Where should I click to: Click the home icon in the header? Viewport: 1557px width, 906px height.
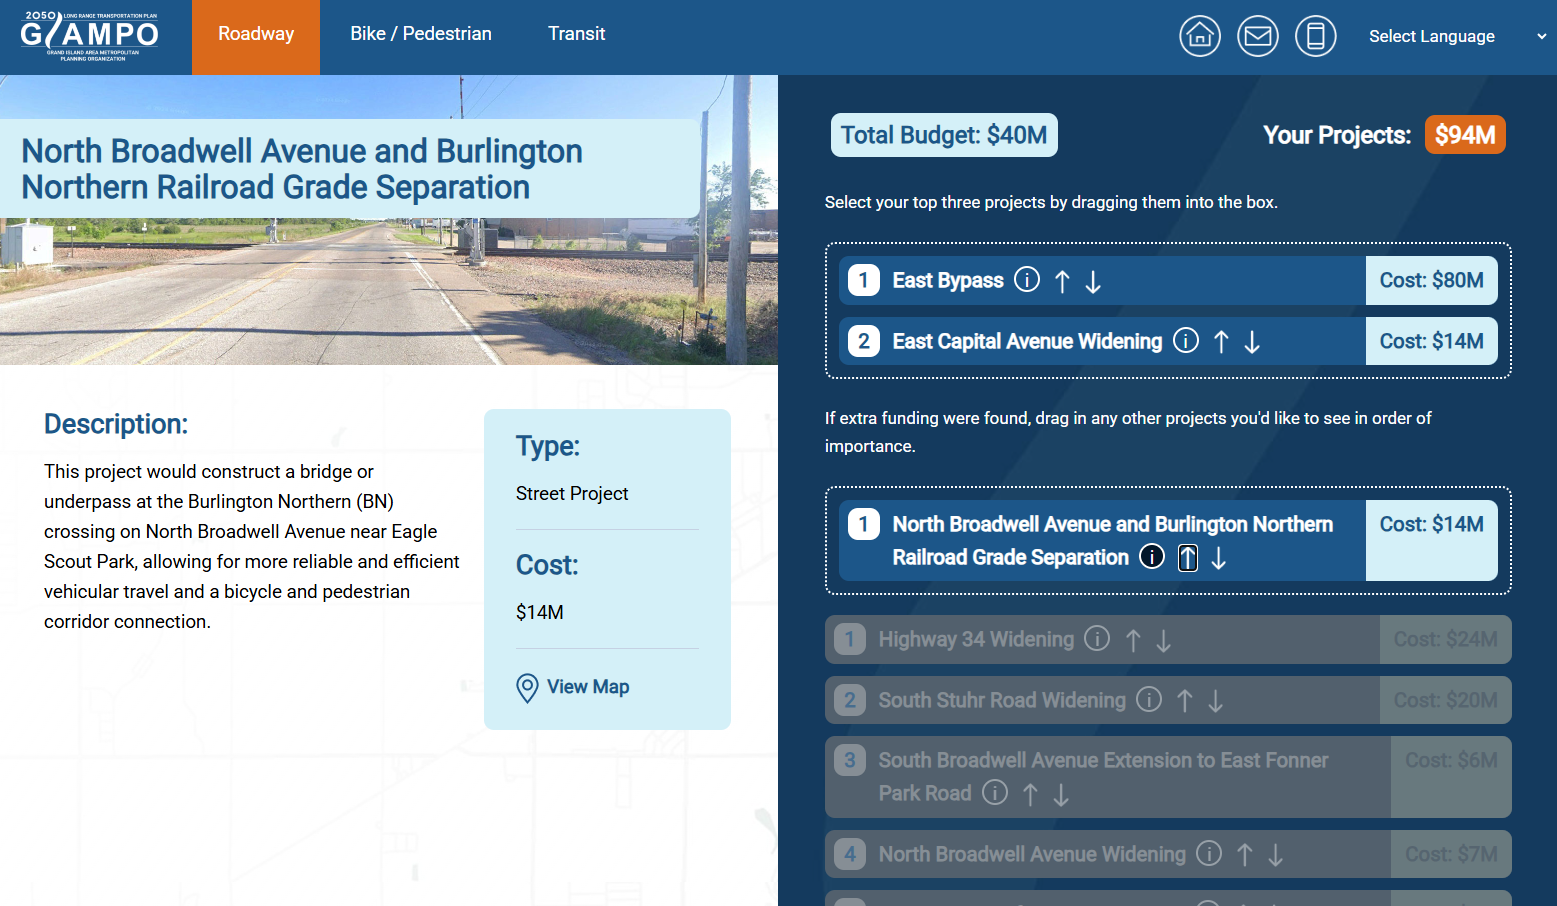click(x=1199, y=35)
